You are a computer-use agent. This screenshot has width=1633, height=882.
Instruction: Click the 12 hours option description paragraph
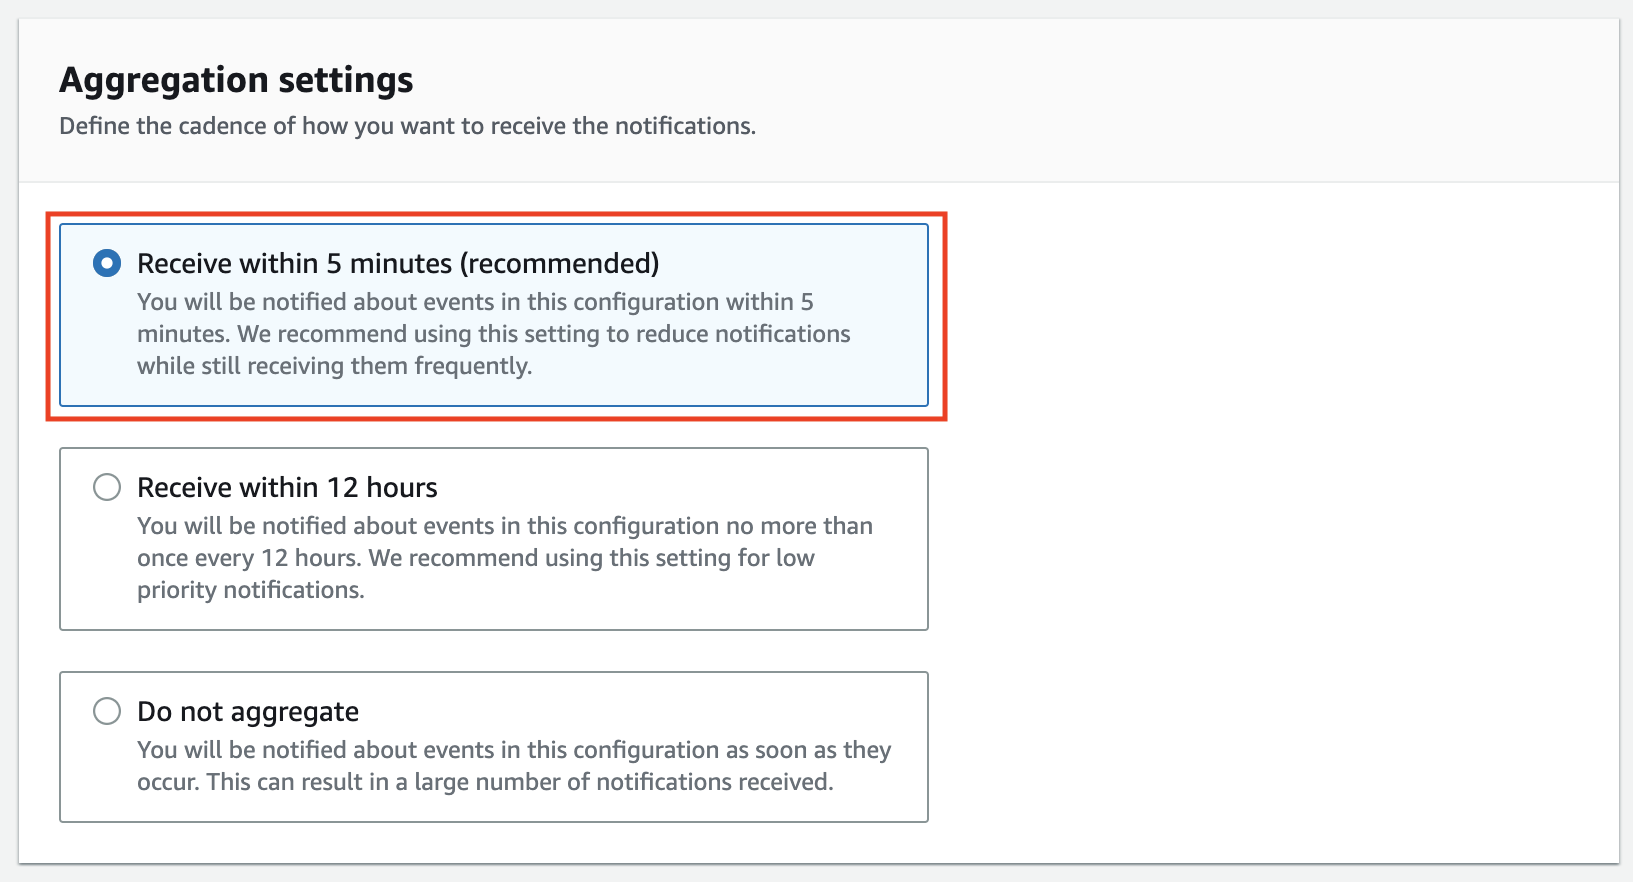[505, 558]
